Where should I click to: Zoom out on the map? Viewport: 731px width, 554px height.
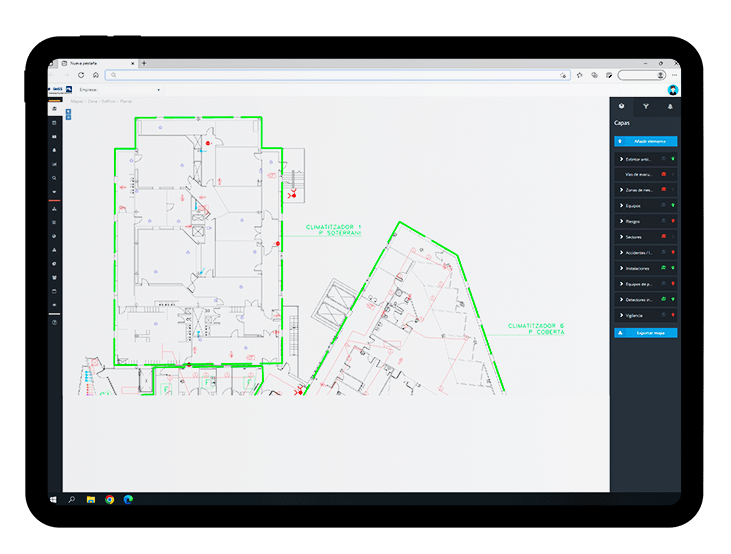[68, 117]
